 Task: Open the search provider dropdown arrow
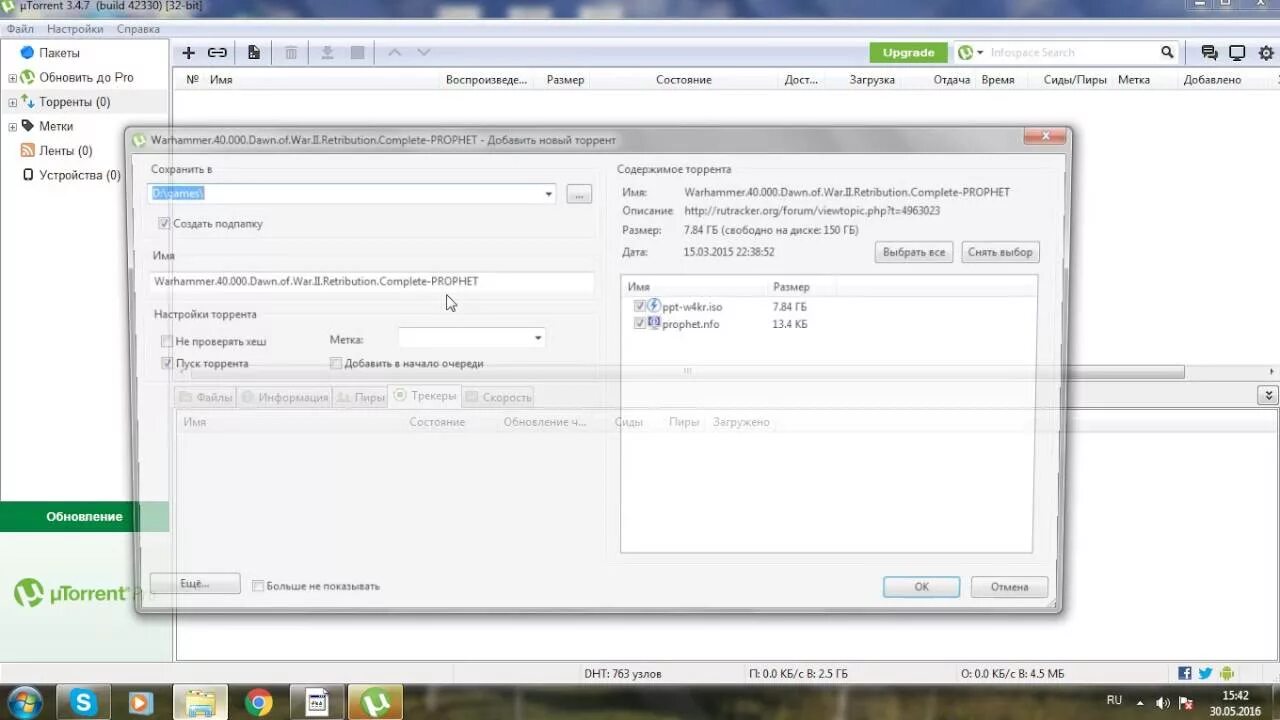click(x=980, y=53)
